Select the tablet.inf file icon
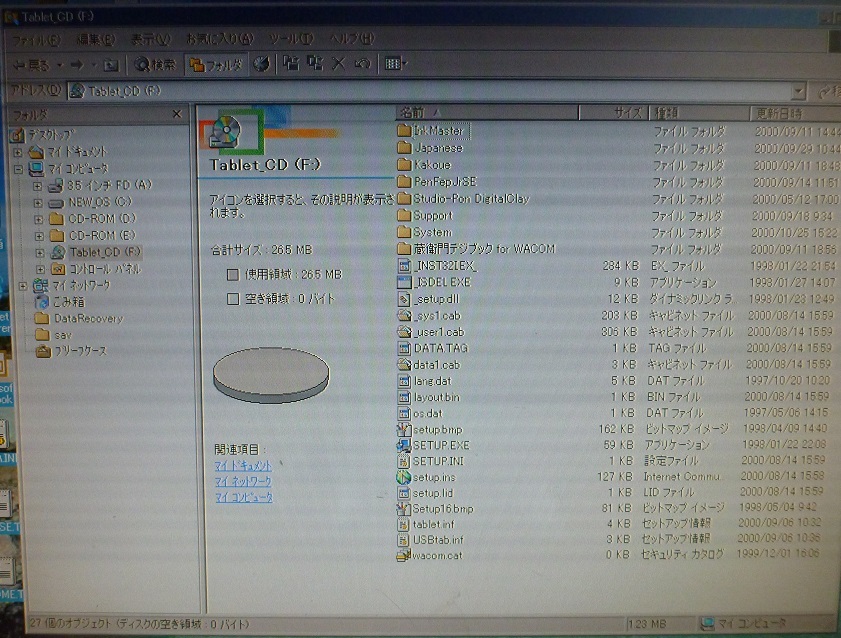This screenshot has width=841, height=638. pos(403,524)
